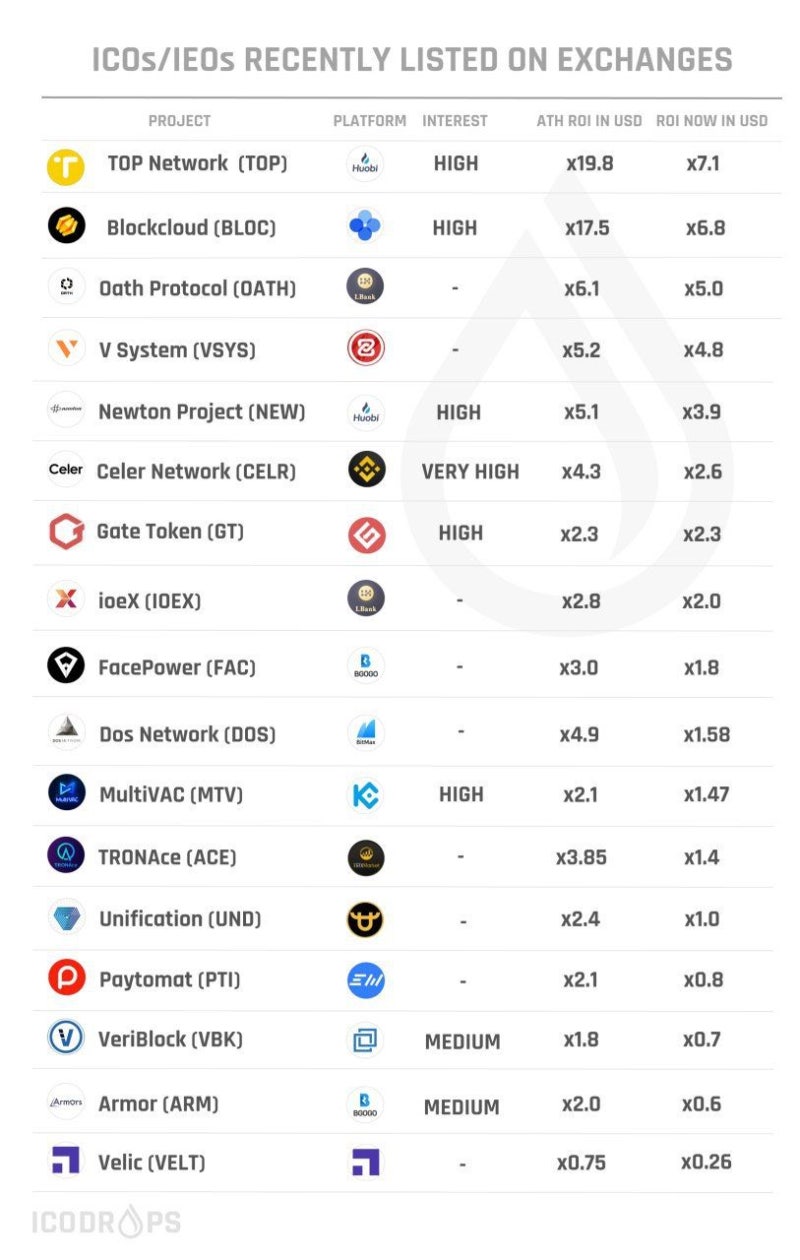Click the TOP Network yellow logo icon
The height and width of the screenshot is (1260, 800).
pyautogui.click(x=66, y=166)
